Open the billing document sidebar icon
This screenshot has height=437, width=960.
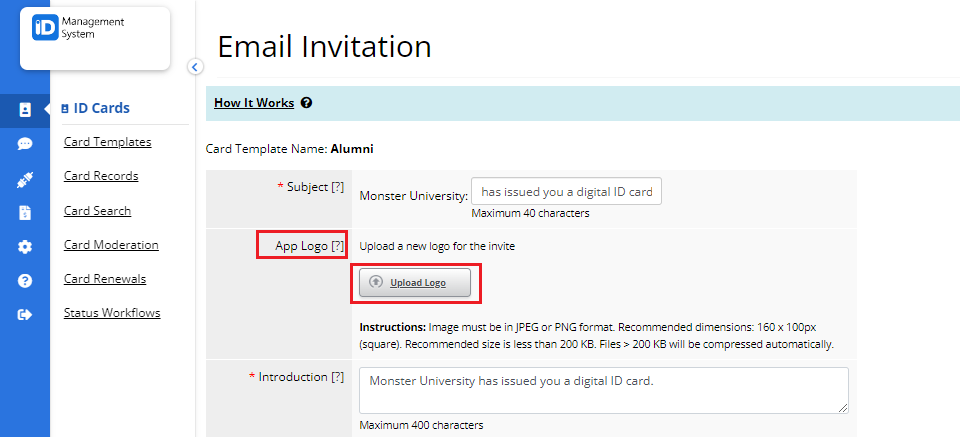(24, 213)
